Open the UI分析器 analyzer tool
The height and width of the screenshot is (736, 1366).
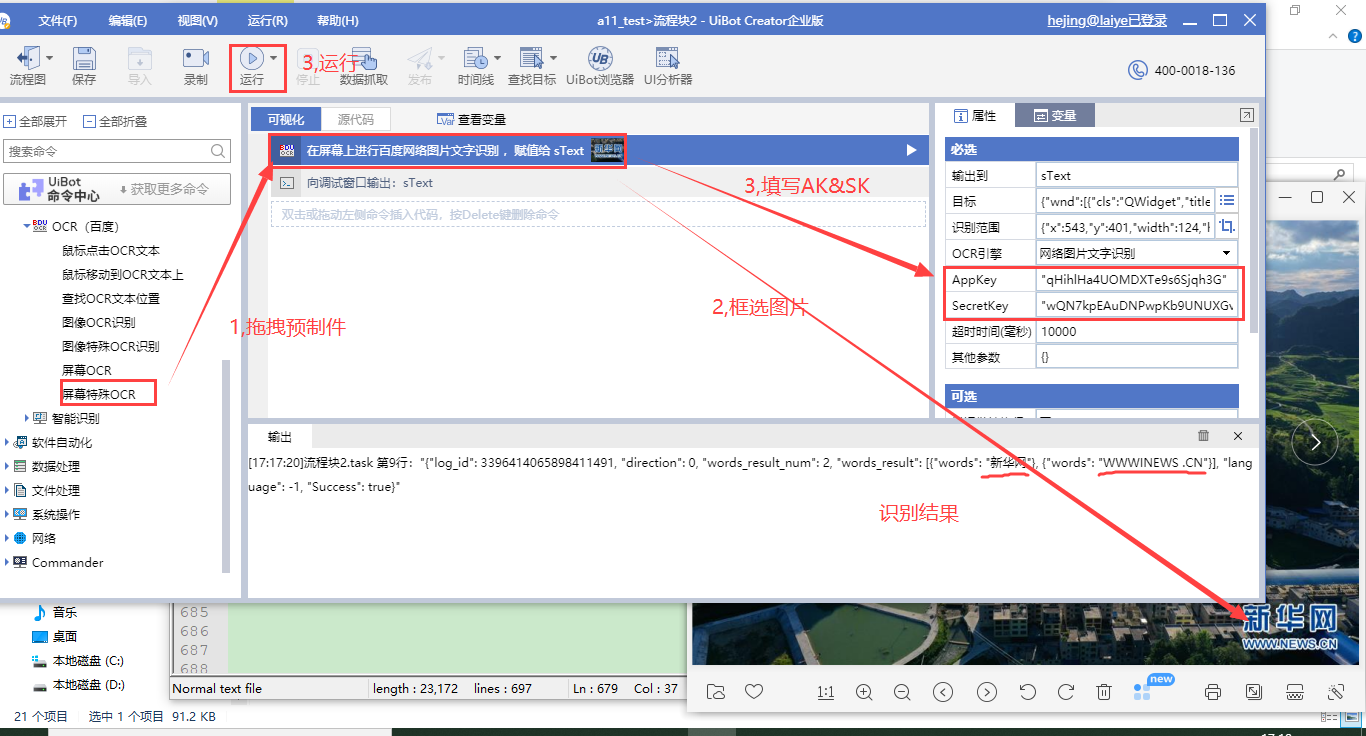tap(668, 60)
